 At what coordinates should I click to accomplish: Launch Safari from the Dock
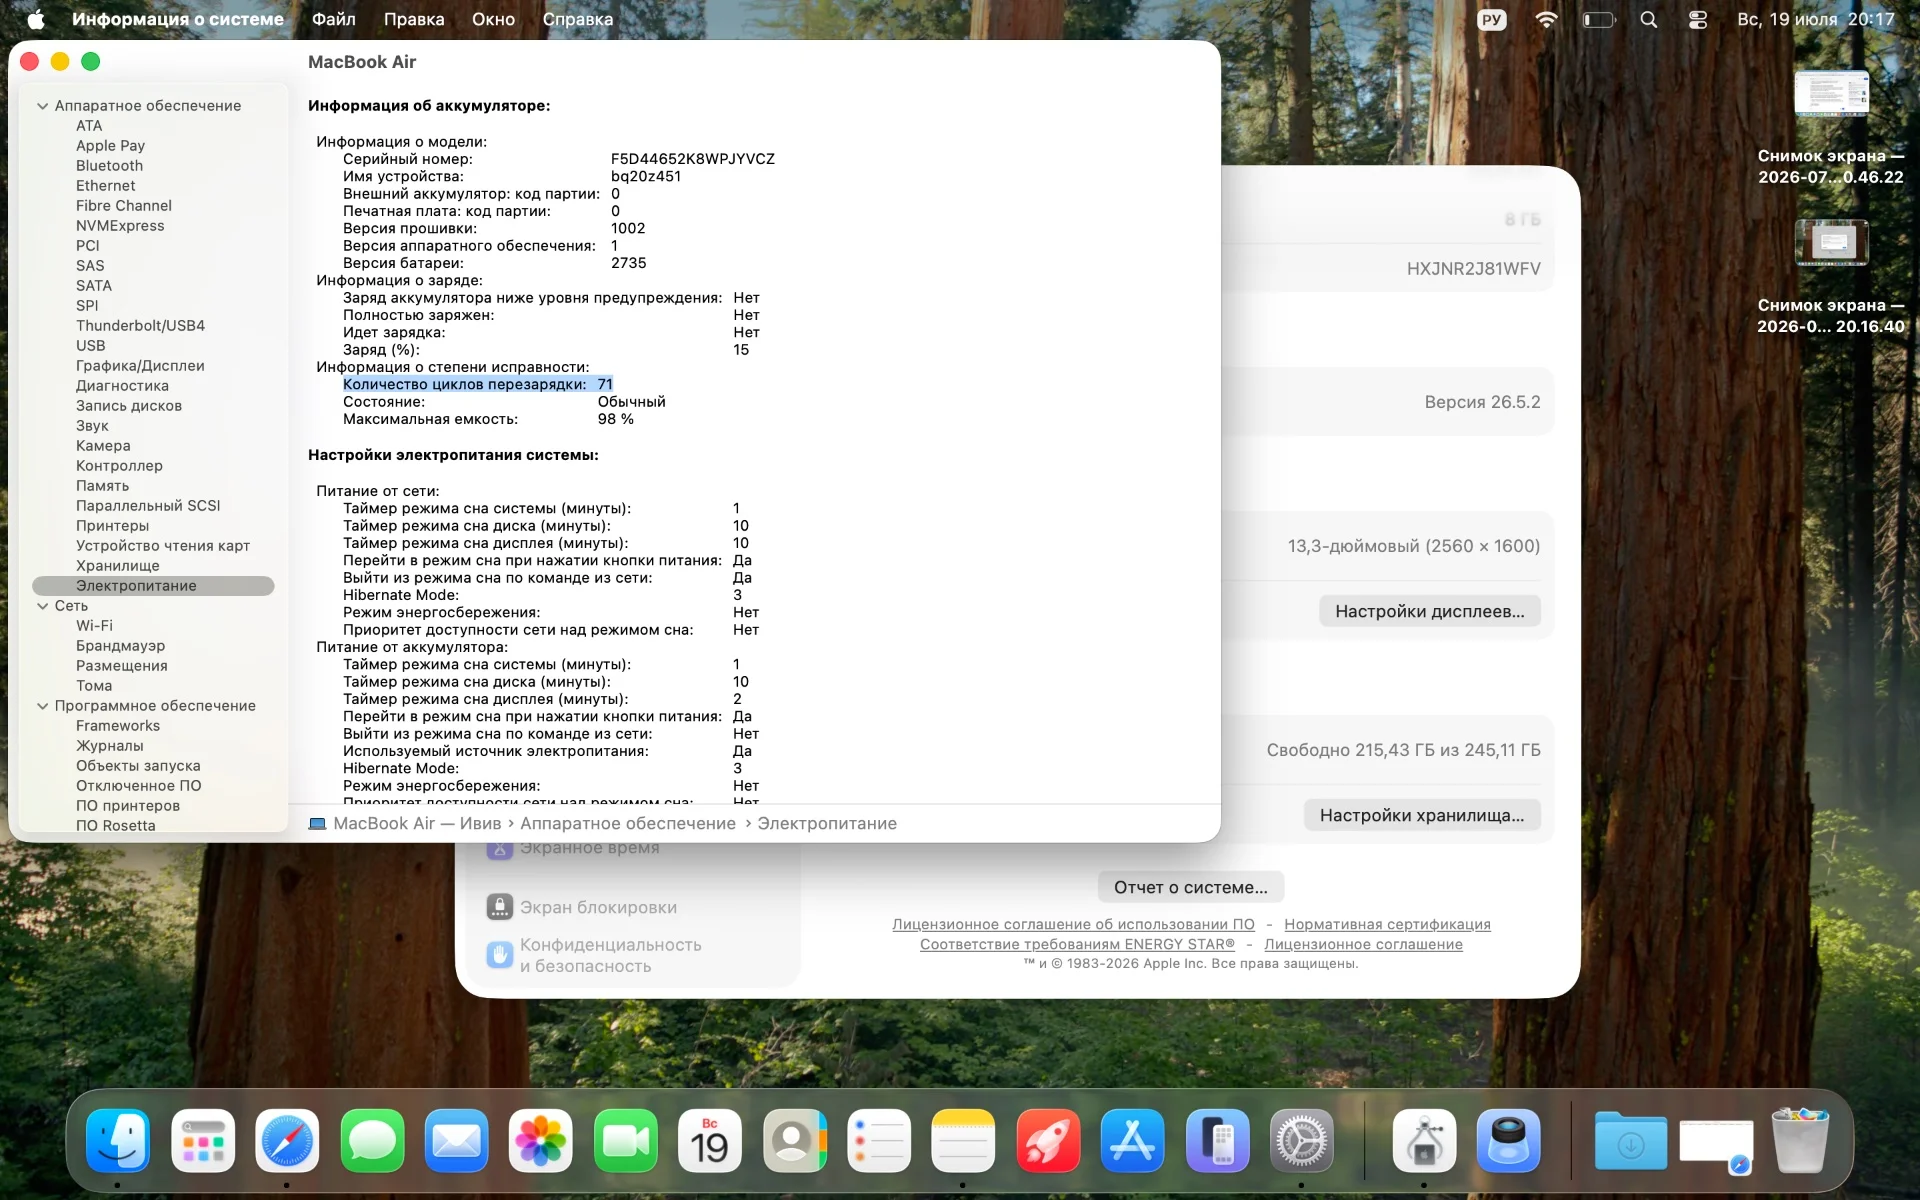tap(287, 1141)
